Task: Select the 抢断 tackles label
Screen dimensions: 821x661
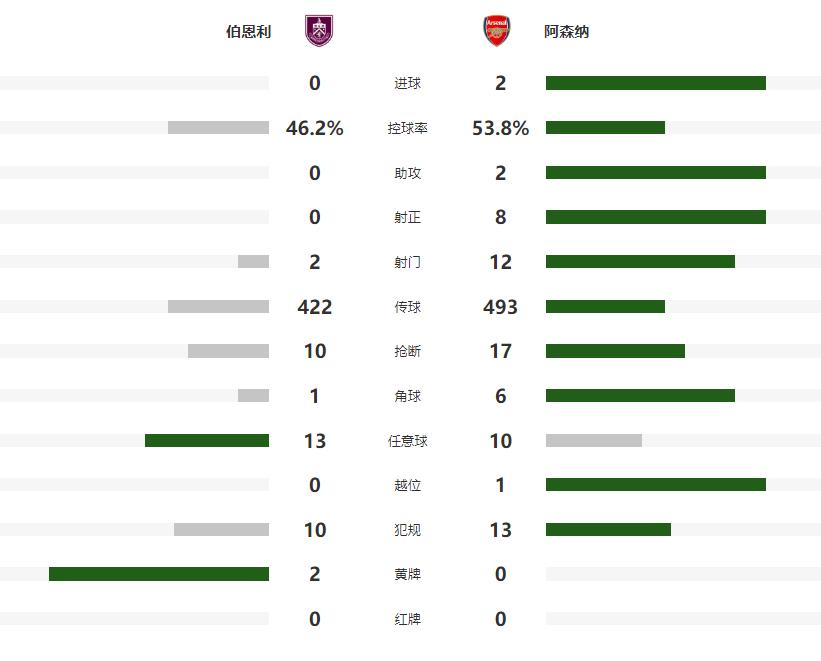Action: tap(407, 351)
